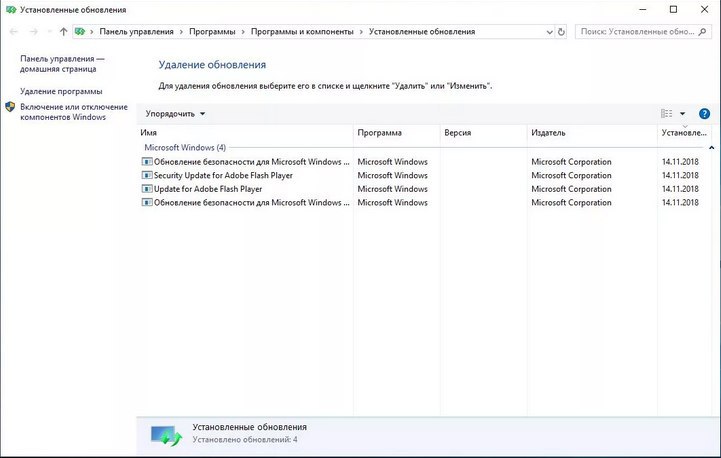Open 'Панель управления' breadcrumb

[137, 32]
